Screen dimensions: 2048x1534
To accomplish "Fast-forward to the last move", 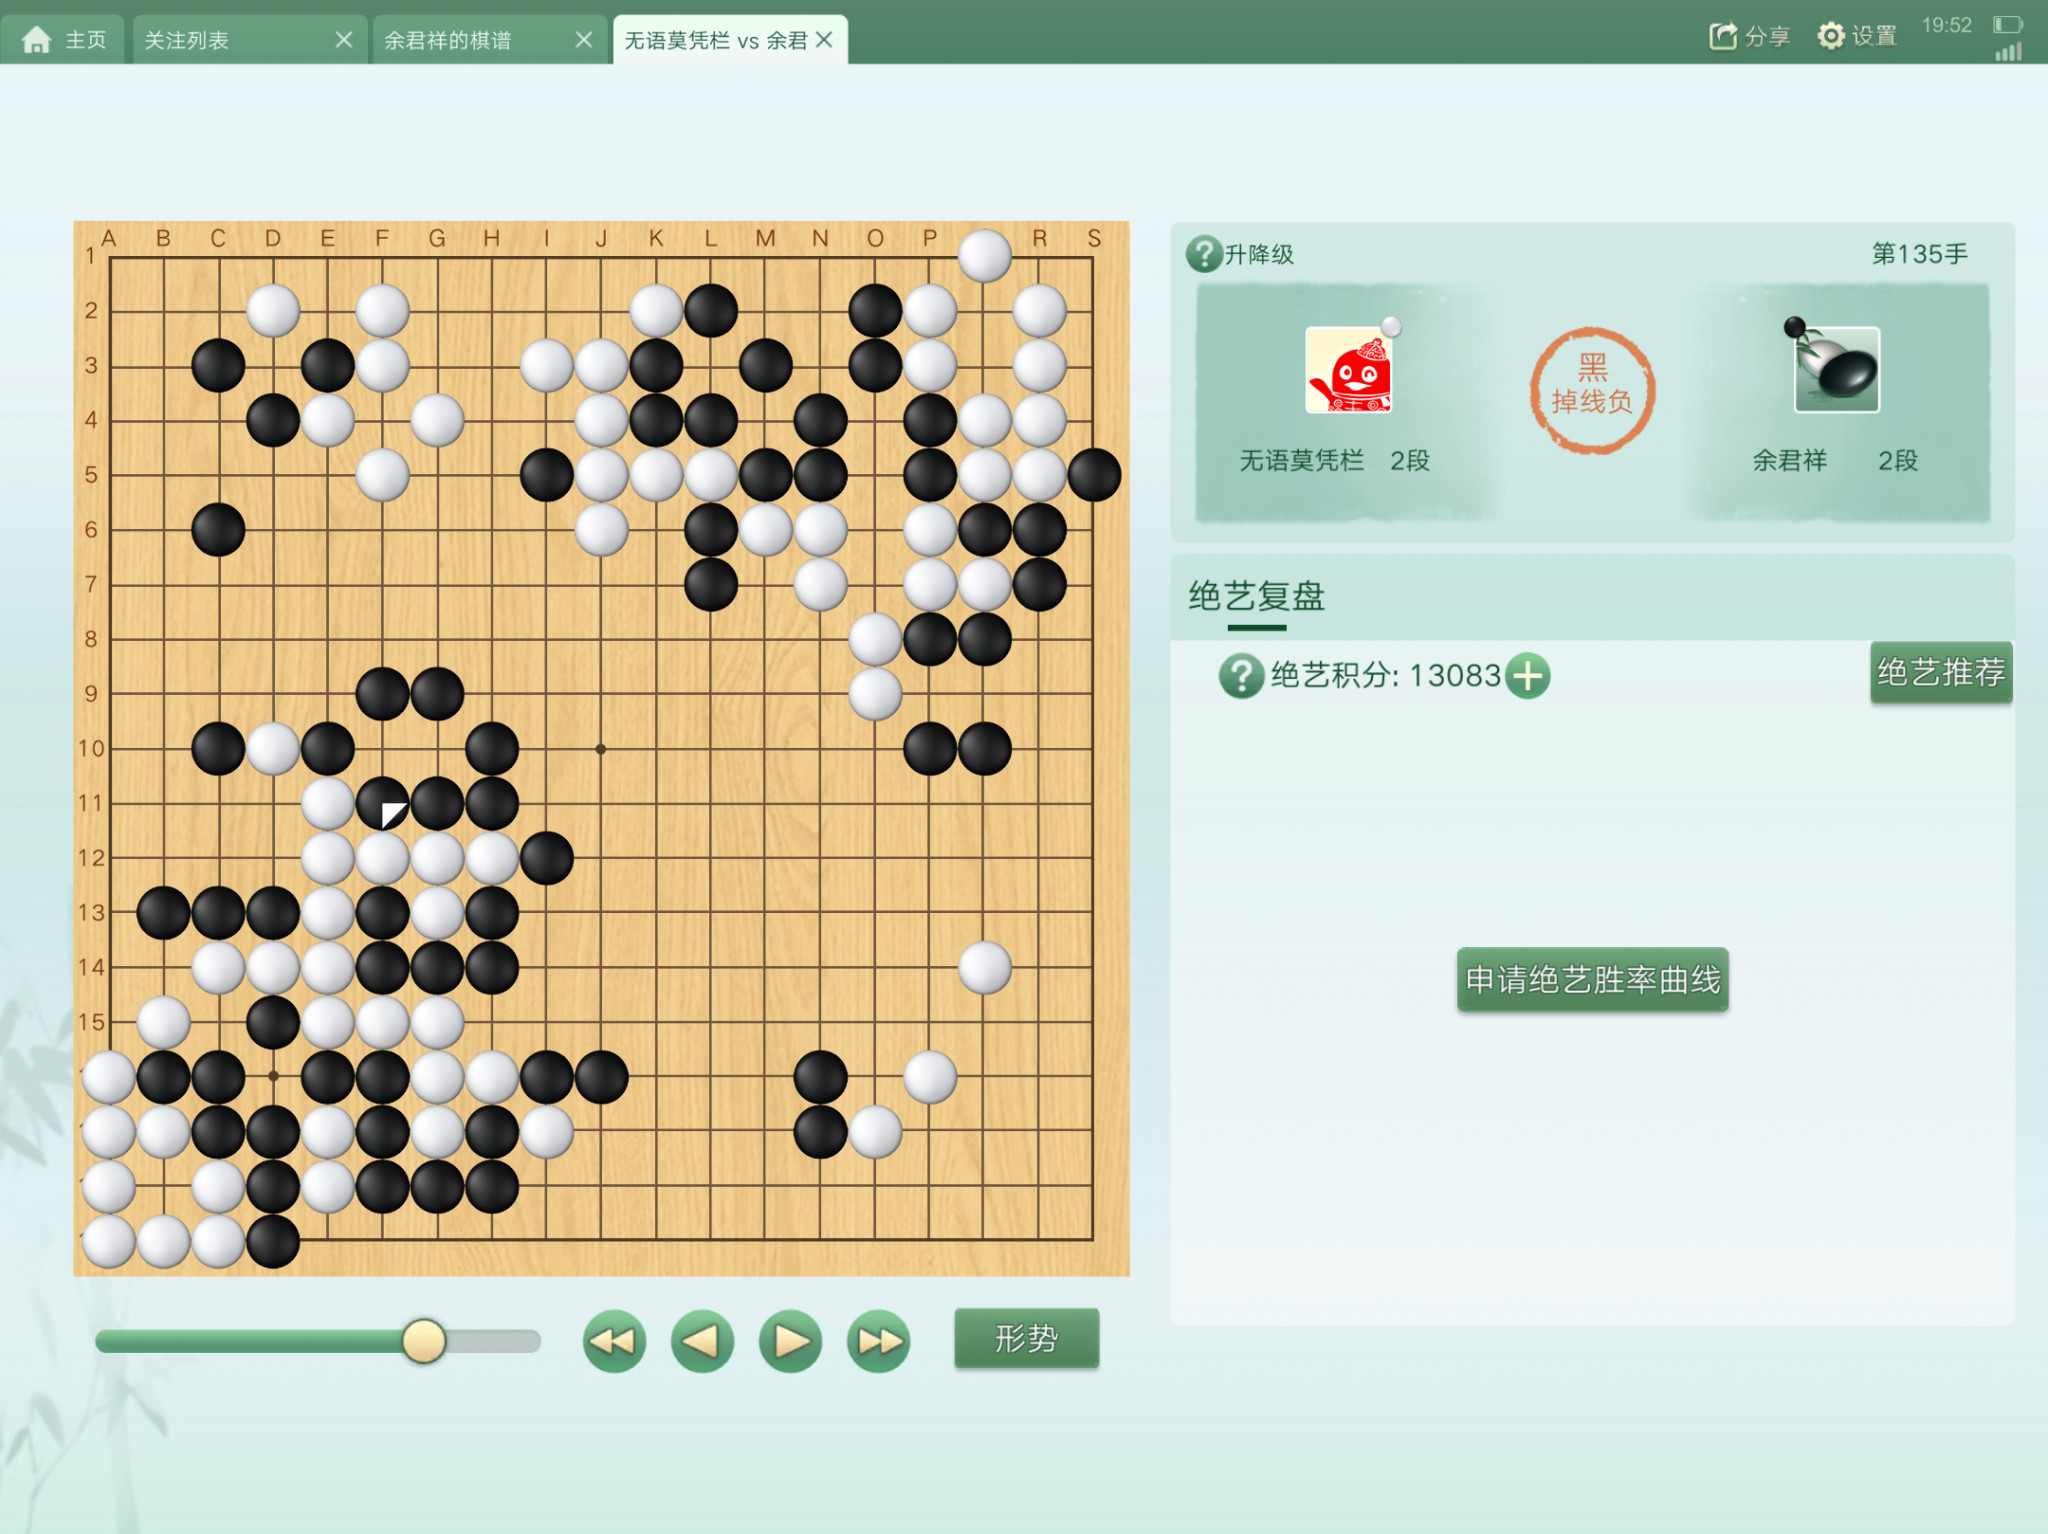I will coord(878,1340).
